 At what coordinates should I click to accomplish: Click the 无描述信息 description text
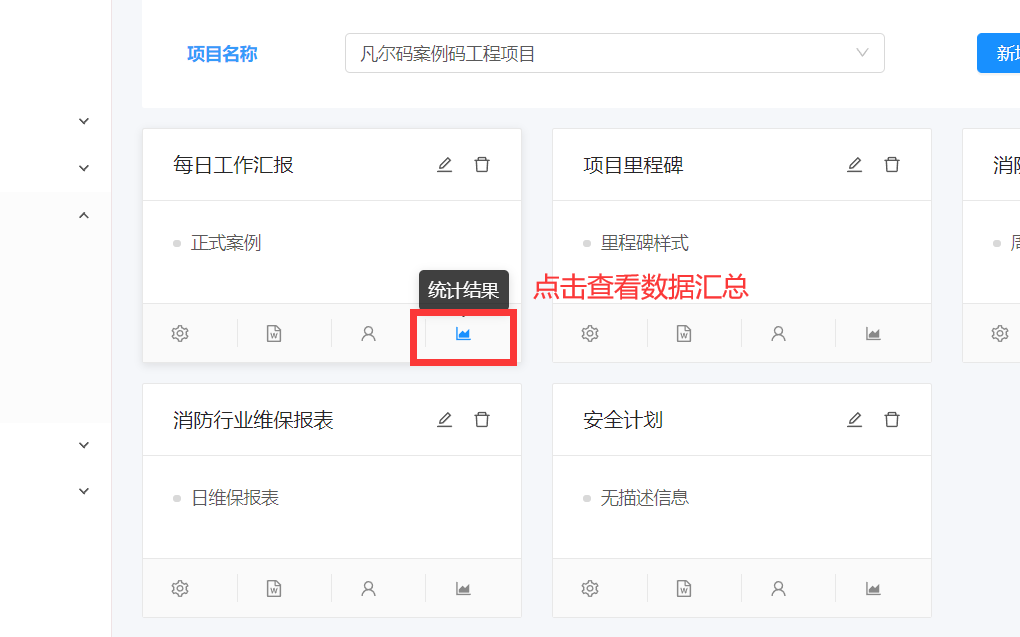[x=645, y=498]
